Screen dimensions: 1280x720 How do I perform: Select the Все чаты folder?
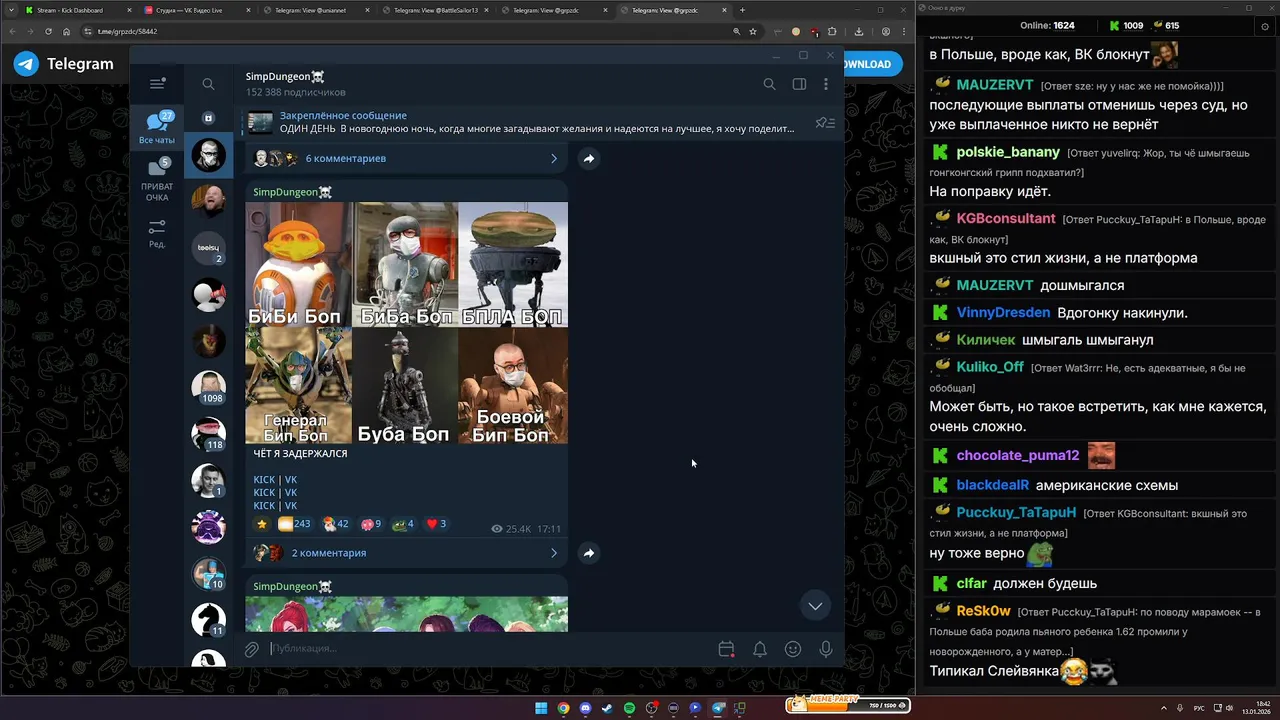pyautogui.click(x=157, y=128)
